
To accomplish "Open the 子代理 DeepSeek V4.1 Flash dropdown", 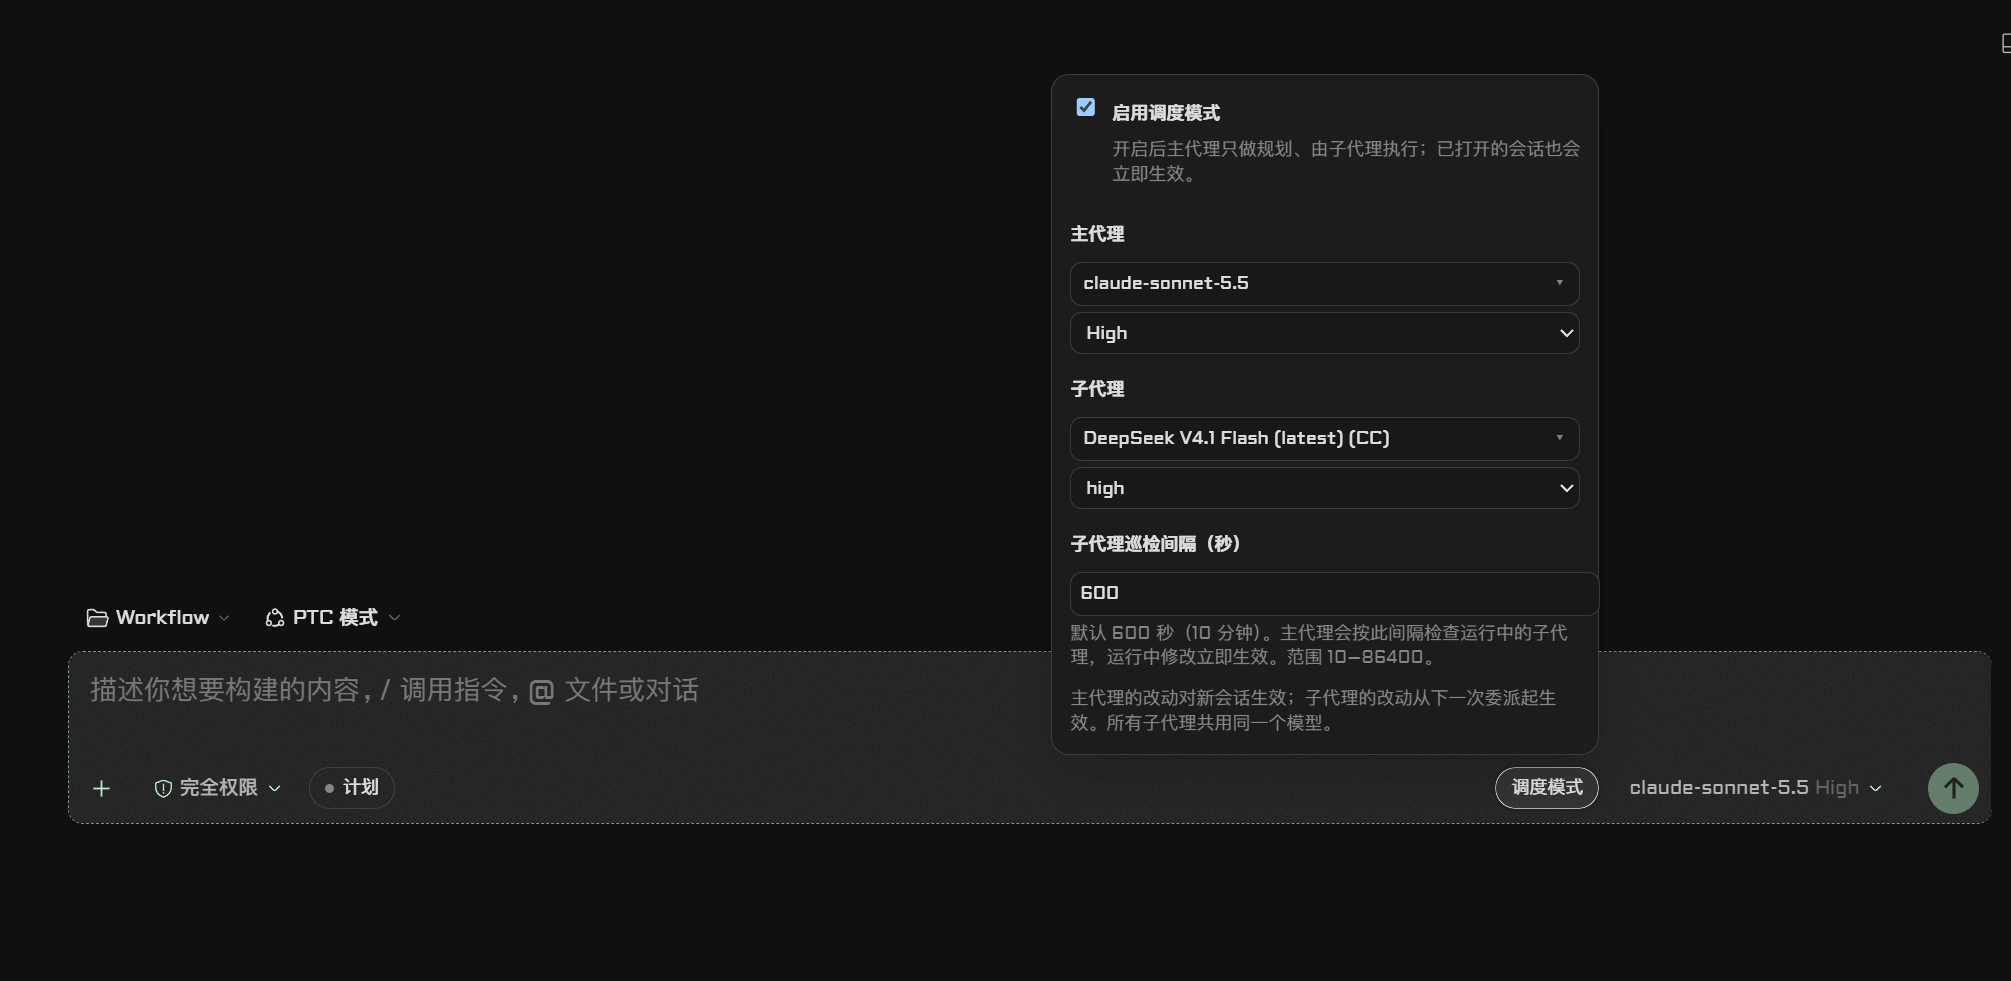I will pyautogui.click(x=1324, y=439).
